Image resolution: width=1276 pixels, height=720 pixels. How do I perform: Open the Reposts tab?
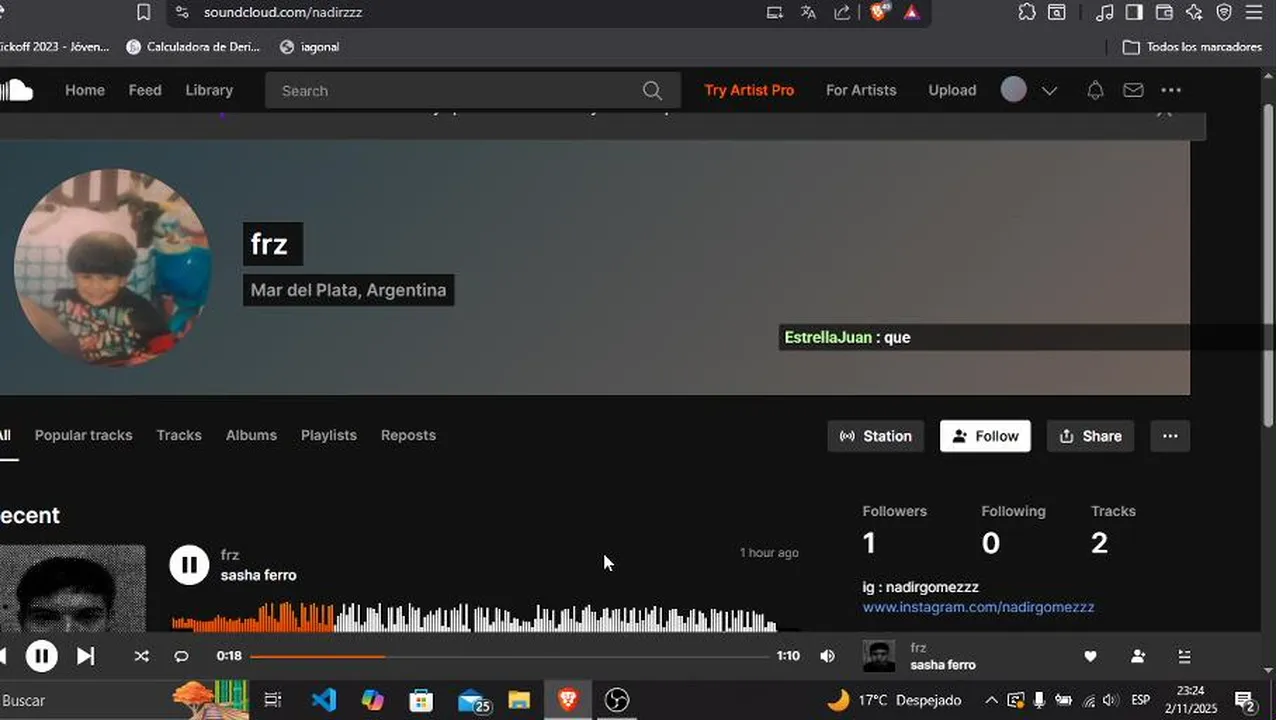(x=408, y=435)
